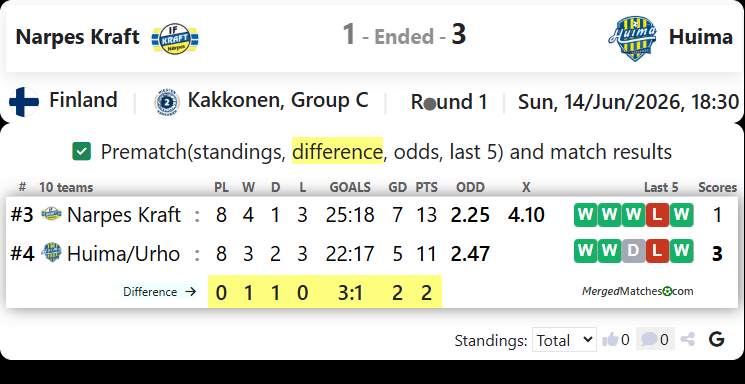This screenshot has width=745, height=384.
Task: Click Huima/Urho's gray D draw form badge
Action: pyautogui.click(x=633, y=251)
